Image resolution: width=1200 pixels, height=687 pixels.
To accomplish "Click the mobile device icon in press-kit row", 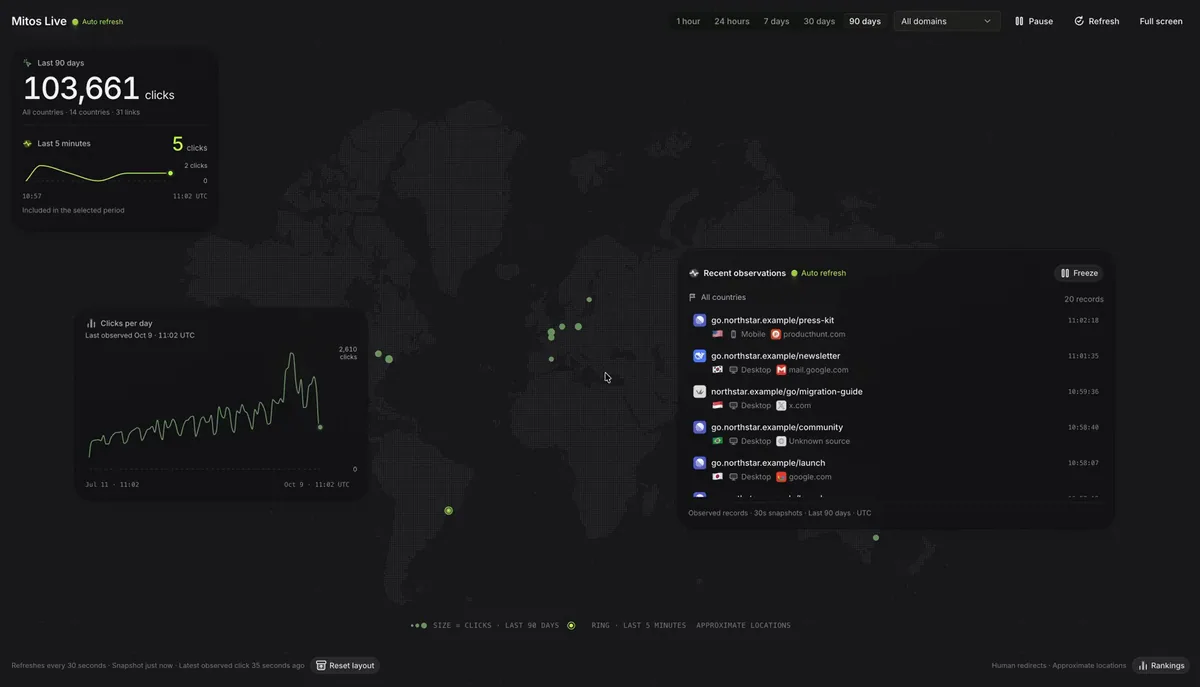I will pos(733,334).
